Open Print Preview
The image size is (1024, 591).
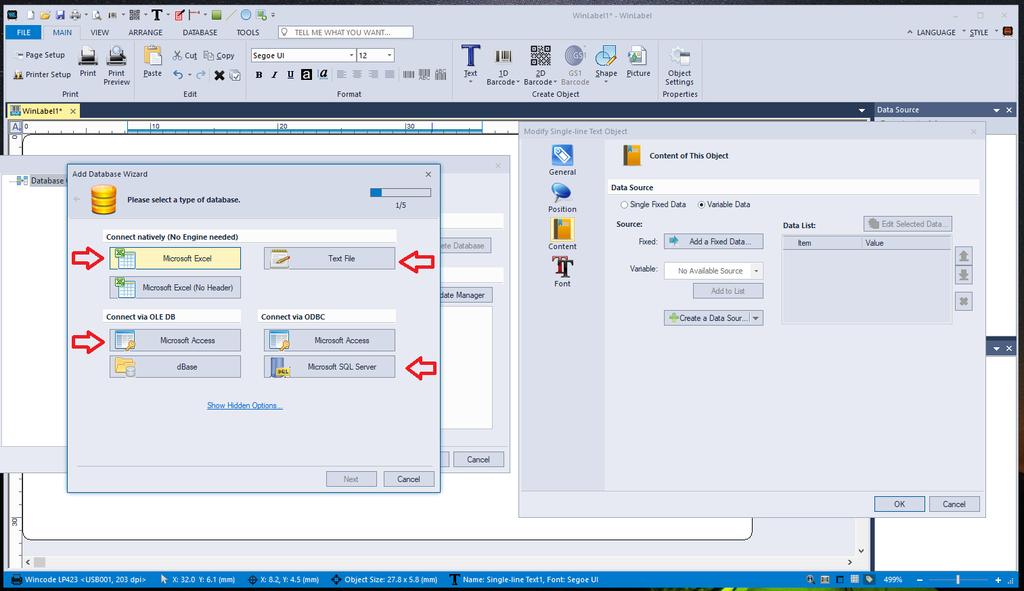click(x=116, y=66)
